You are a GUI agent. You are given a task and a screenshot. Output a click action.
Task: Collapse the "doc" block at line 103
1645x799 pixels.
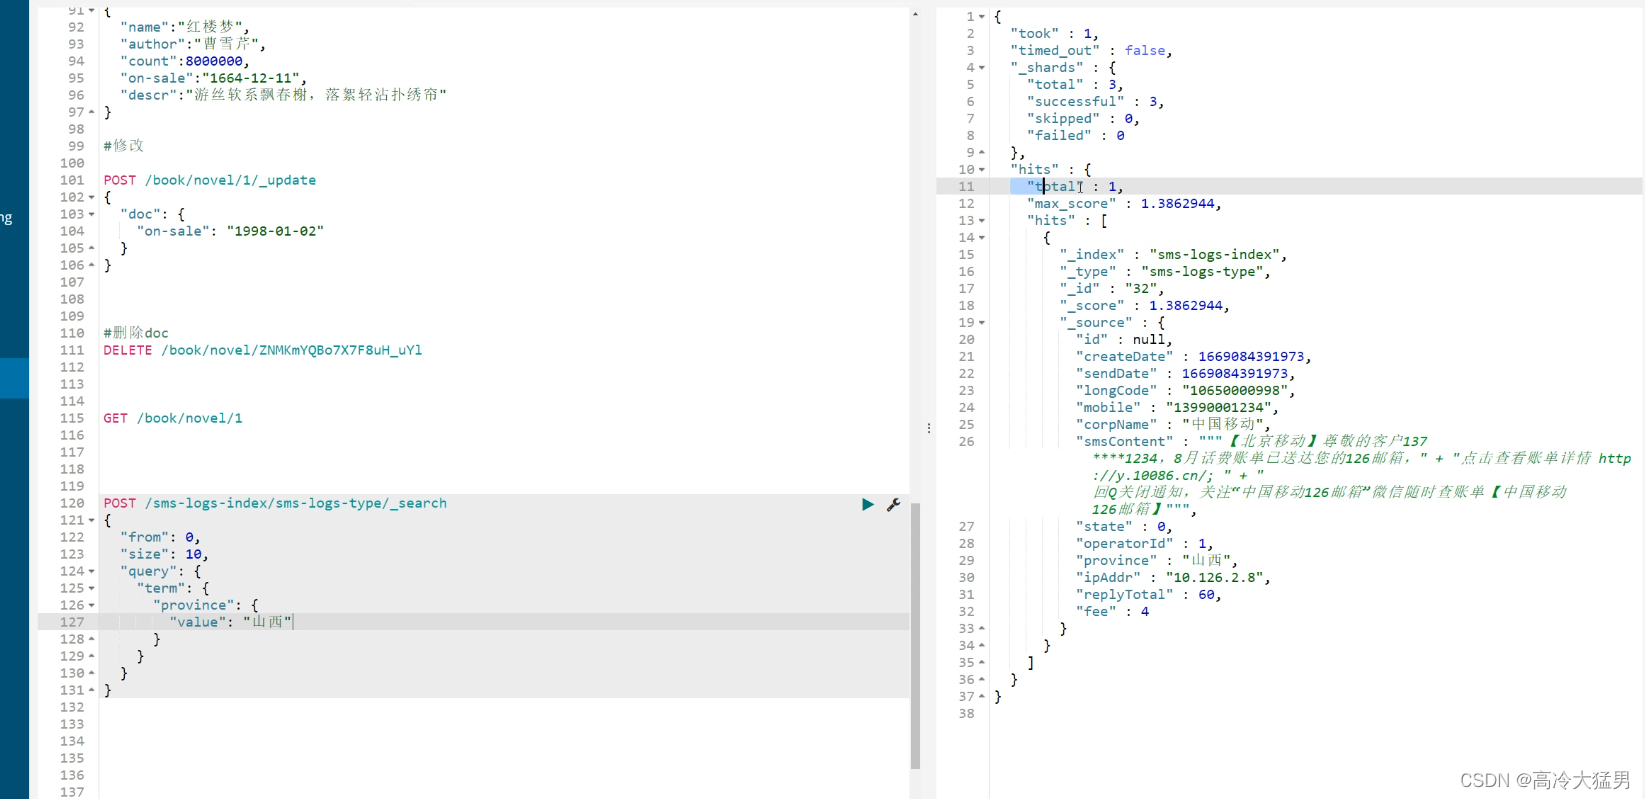click(92, 214)
